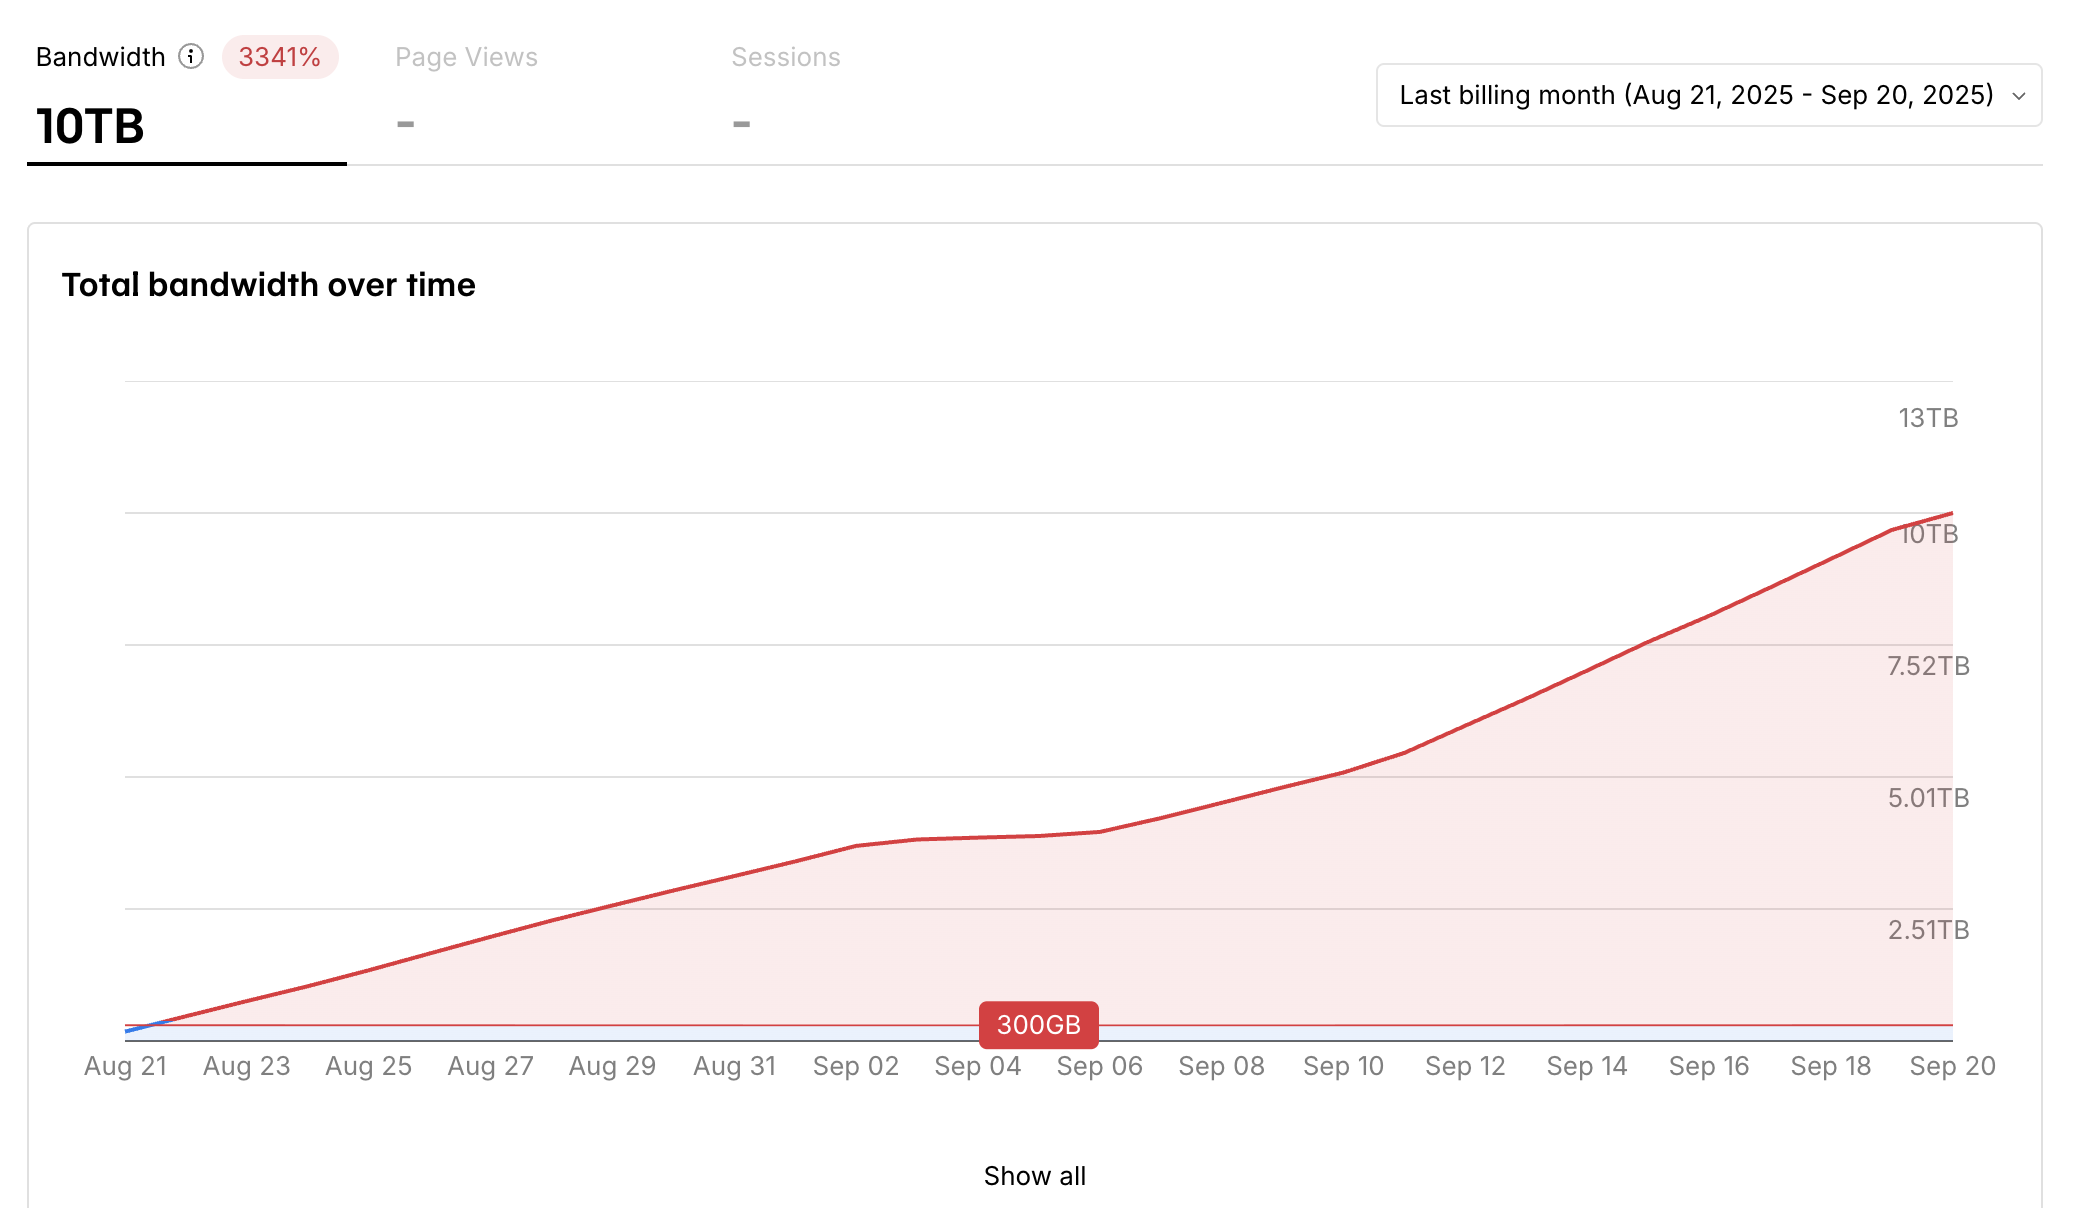Click the 13TB y-axis label
This screenshot has height=1208, width=2074.
1927,418
